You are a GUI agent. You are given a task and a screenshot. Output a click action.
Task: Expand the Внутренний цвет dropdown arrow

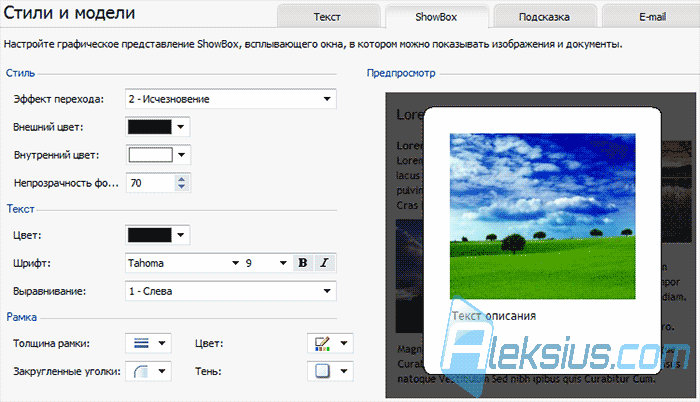[181, 155]
